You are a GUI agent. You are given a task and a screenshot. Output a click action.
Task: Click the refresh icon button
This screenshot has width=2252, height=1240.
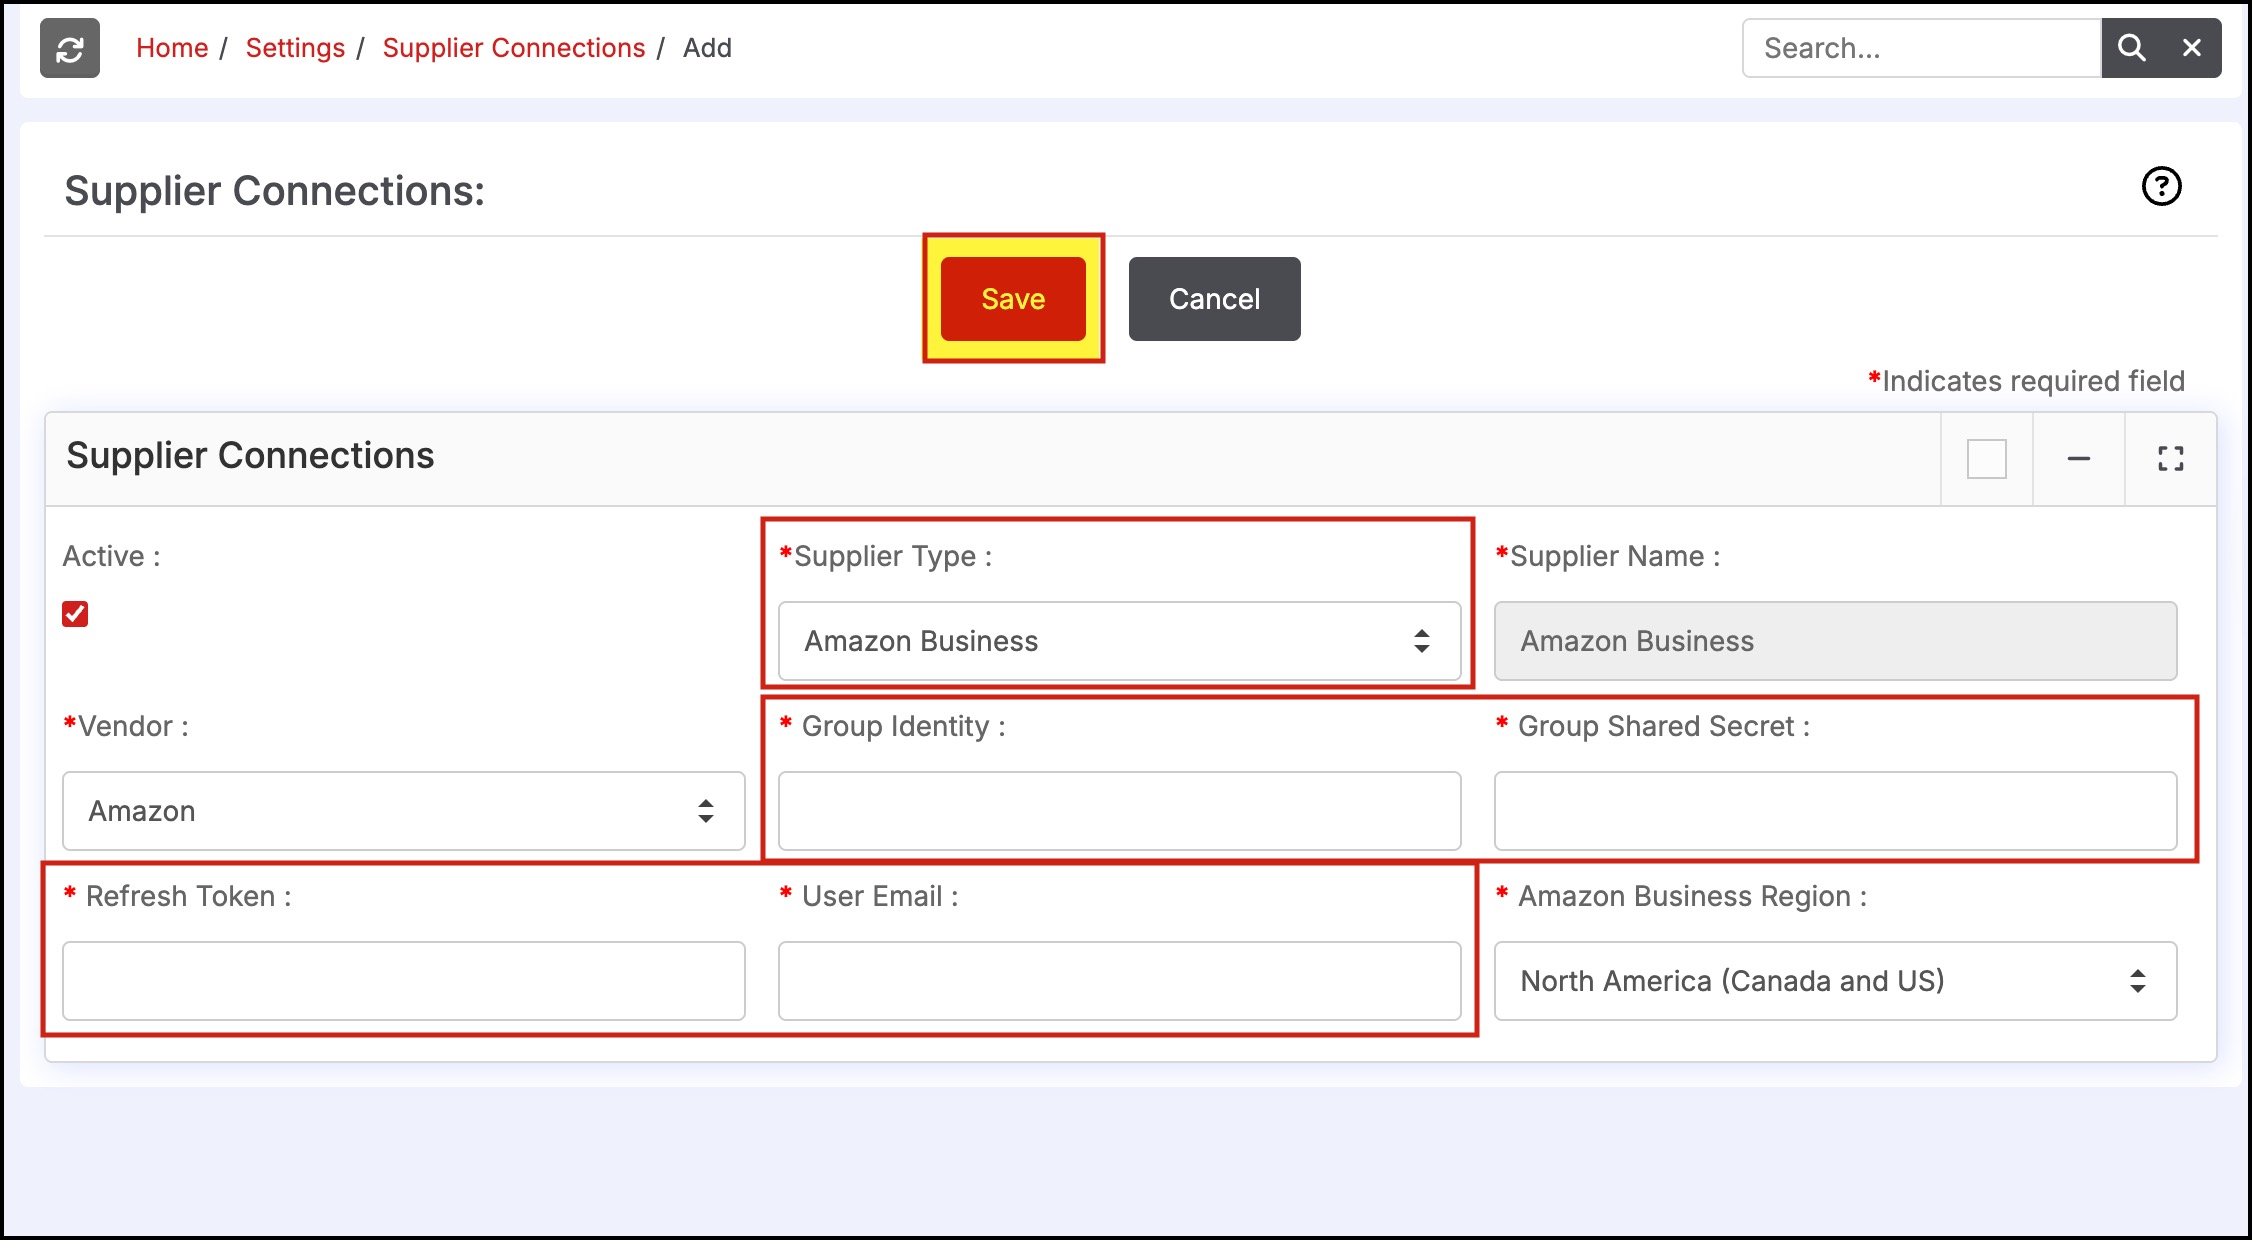[x=70, y=48]
